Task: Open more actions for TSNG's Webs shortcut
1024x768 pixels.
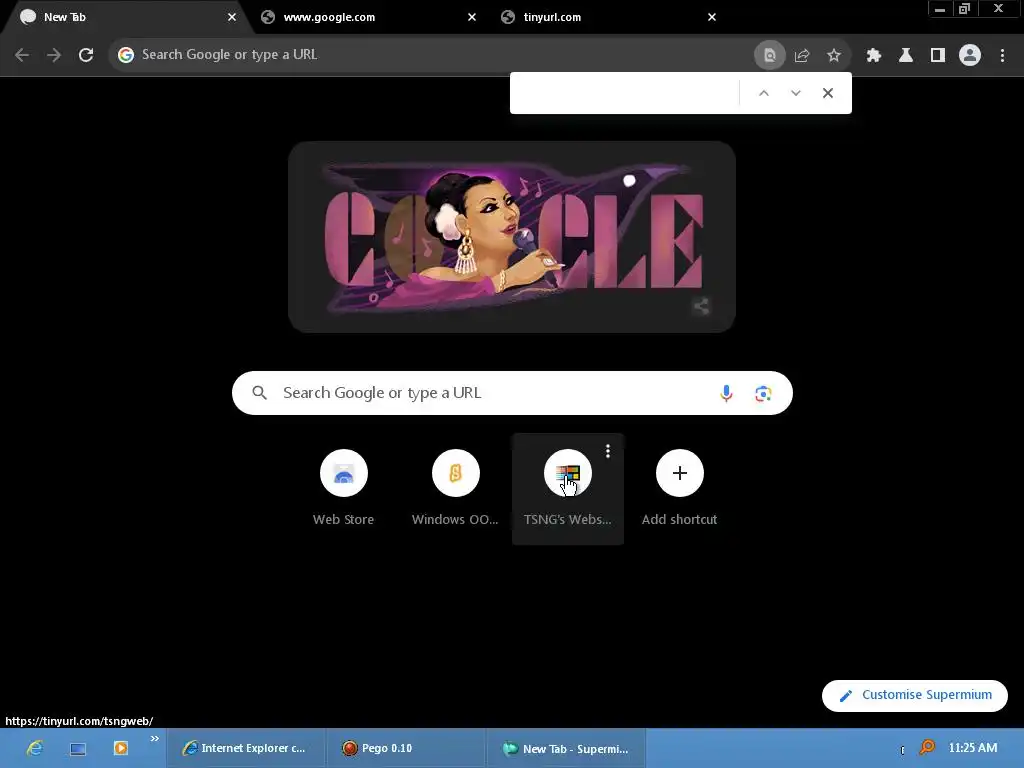Action: [608, 451]
